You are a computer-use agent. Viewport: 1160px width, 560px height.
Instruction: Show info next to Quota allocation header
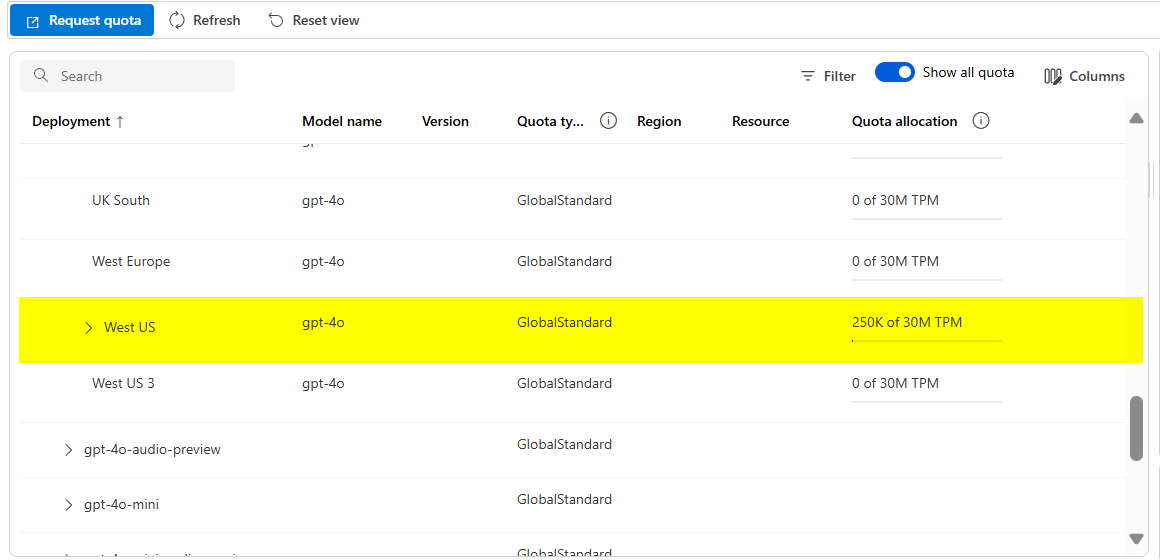(981, 121)
